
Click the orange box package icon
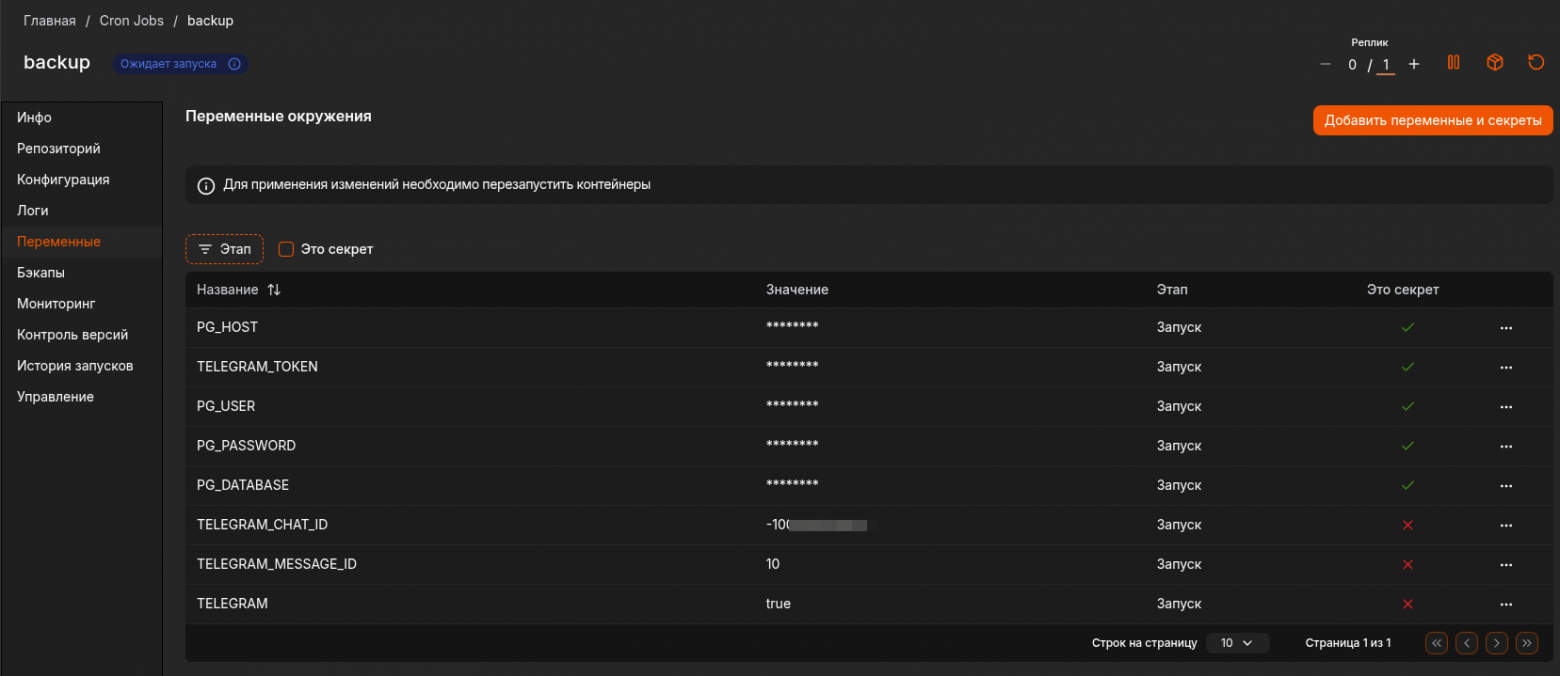point(1494,63)
